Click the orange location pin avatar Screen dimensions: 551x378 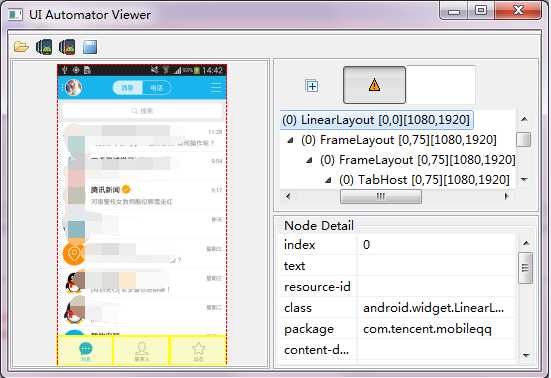pos(74,254)
